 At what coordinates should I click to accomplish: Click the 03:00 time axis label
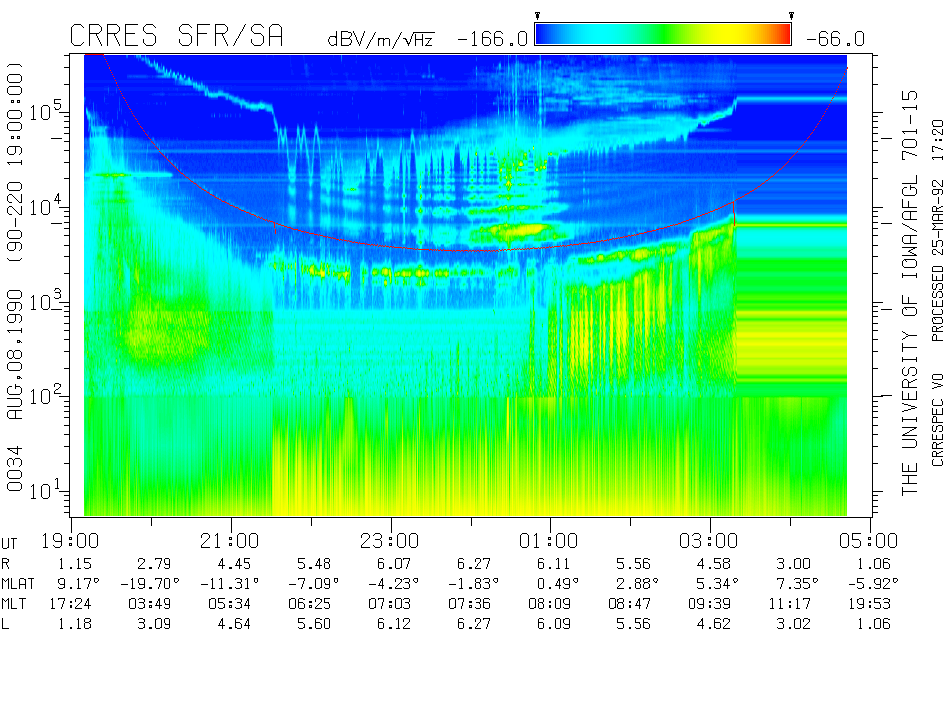click(x=710, y=541)
